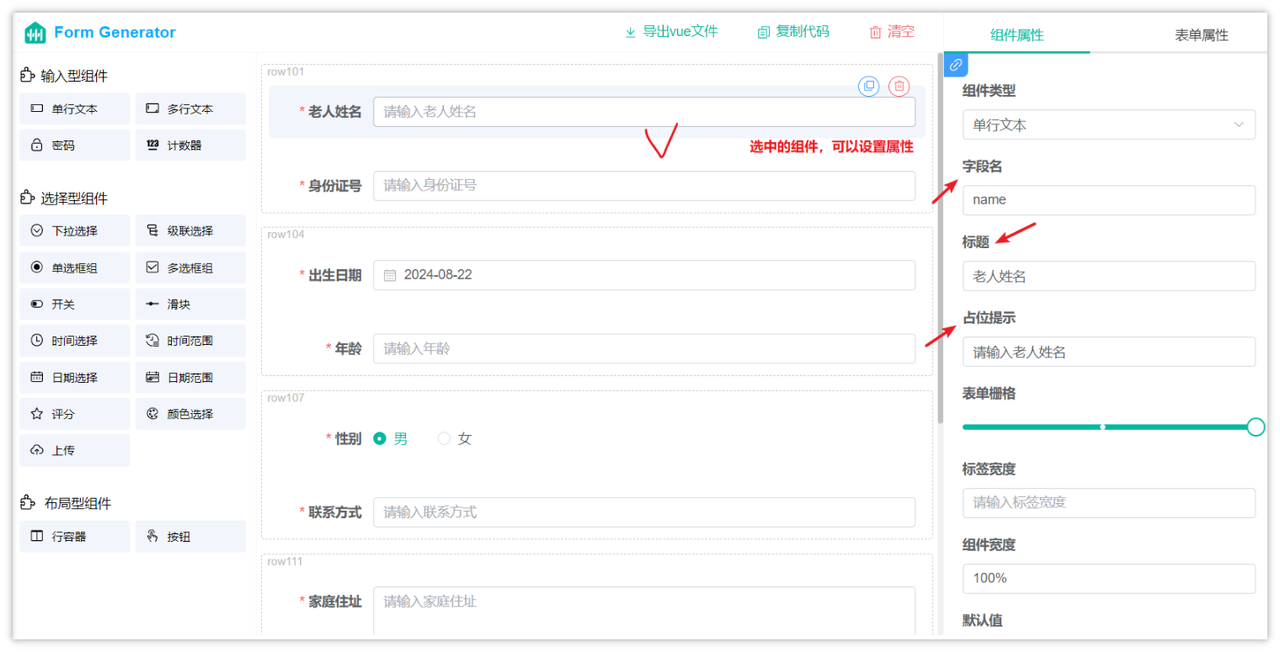Image resolution: width=1280 pixels, height=652 pixels.
Task: Add a 上传 upload component
Action: pos(75,450)
